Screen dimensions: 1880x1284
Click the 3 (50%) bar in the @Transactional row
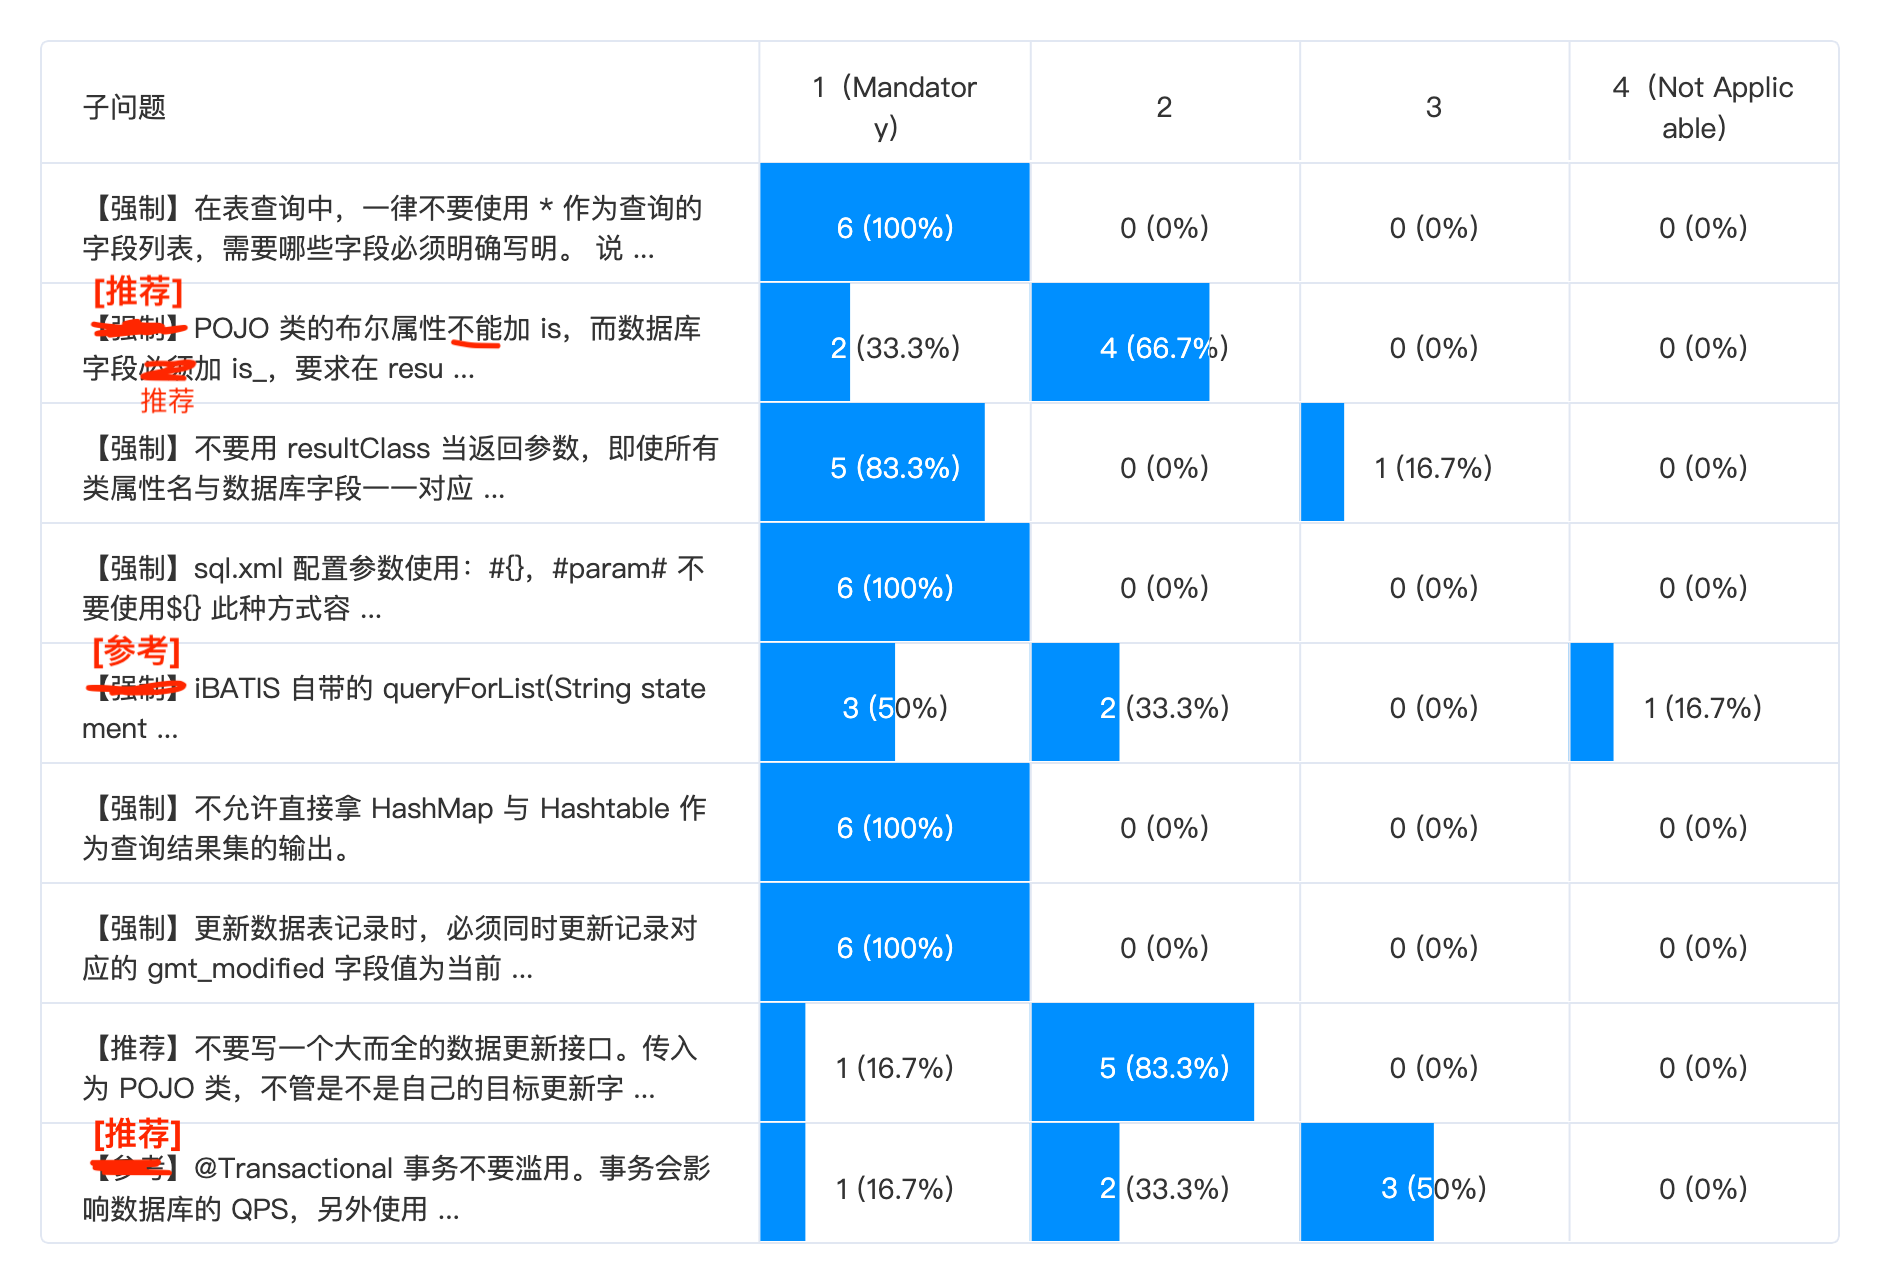pyautogui.click(x=1367, y=1182)
